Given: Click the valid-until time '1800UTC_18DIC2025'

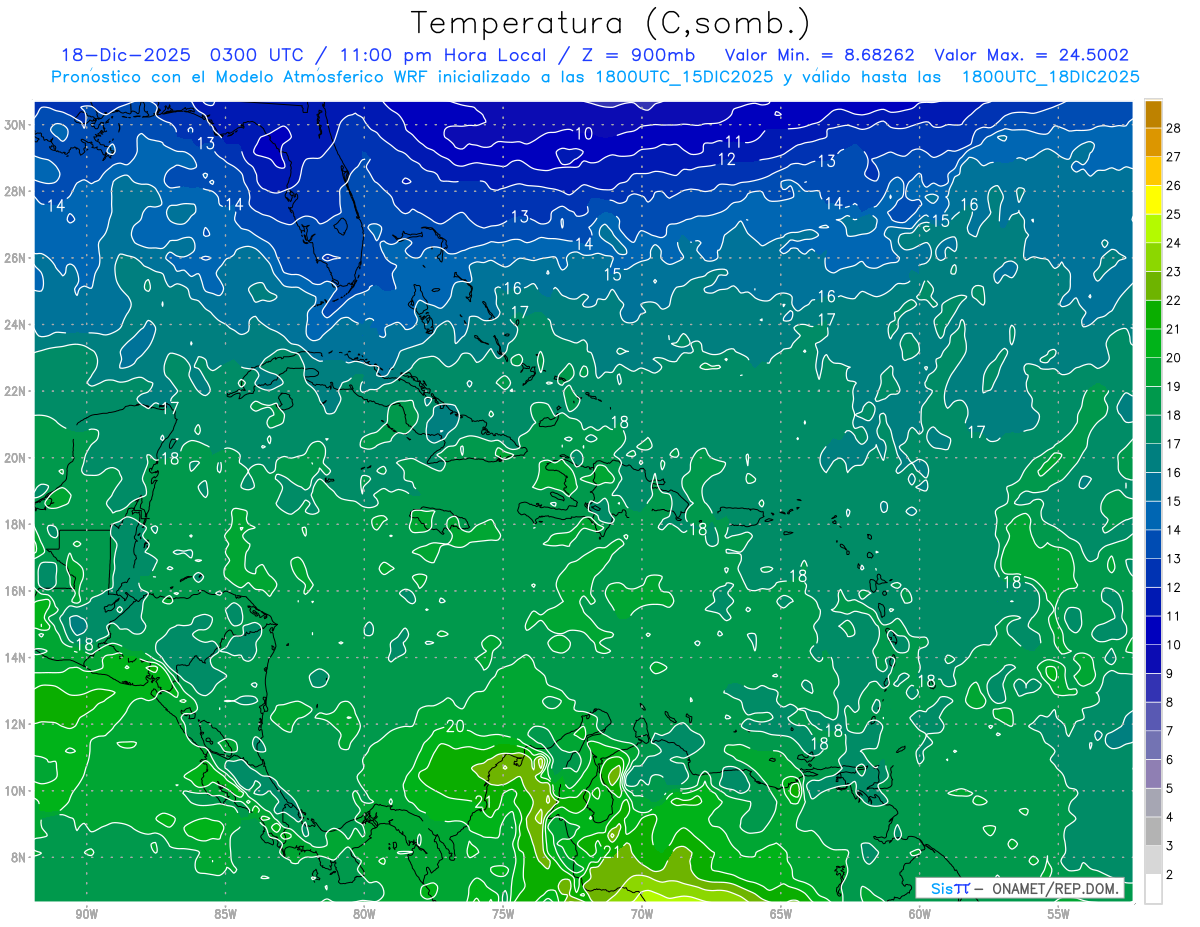Looking at the screenshot, I should (x=1051, y=77).
